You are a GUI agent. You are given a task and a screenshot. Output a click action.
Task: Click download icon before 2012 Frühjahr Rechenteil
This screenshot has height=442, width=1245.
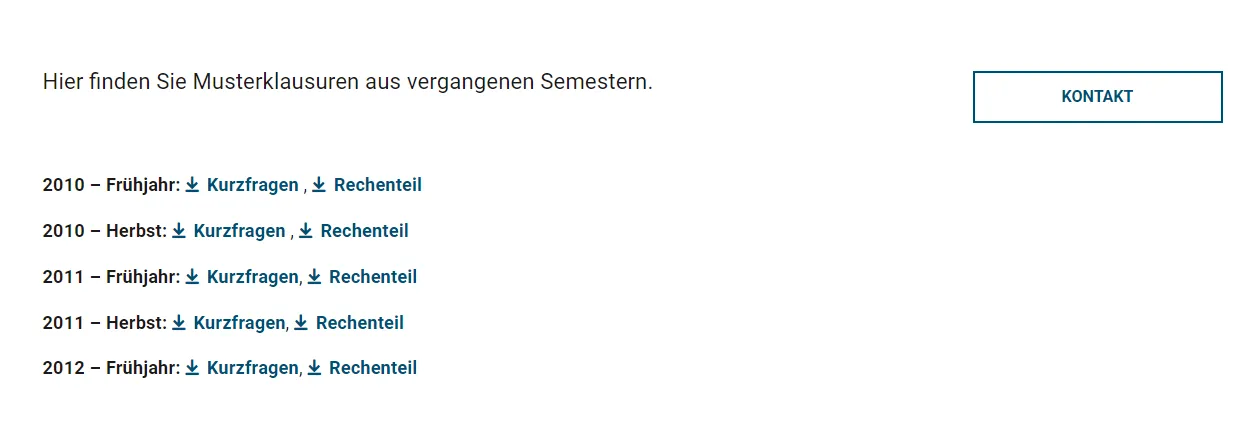[314, 368]
